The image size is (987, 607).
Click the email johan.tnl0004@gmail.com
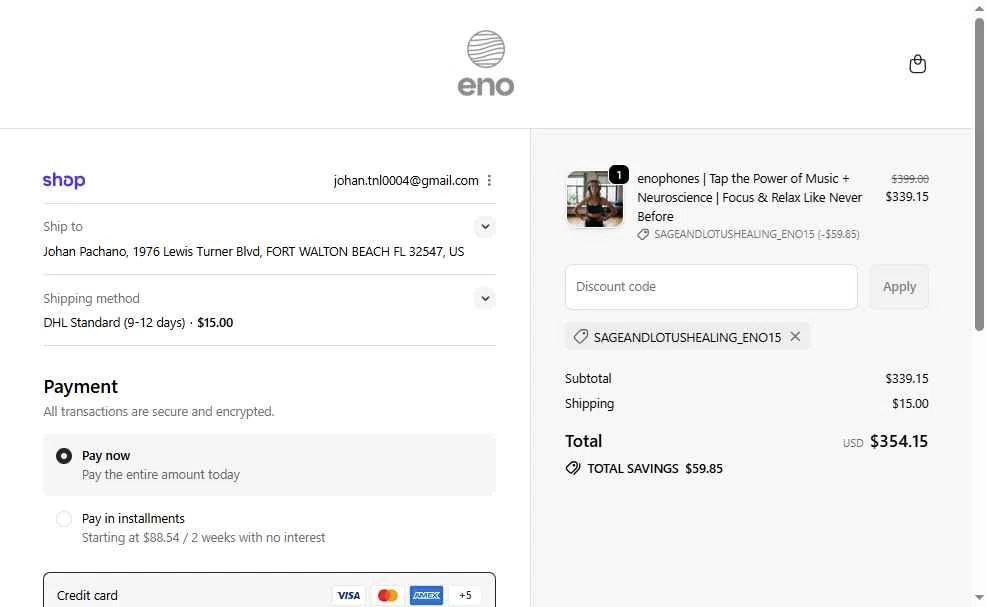click(406, 181)
